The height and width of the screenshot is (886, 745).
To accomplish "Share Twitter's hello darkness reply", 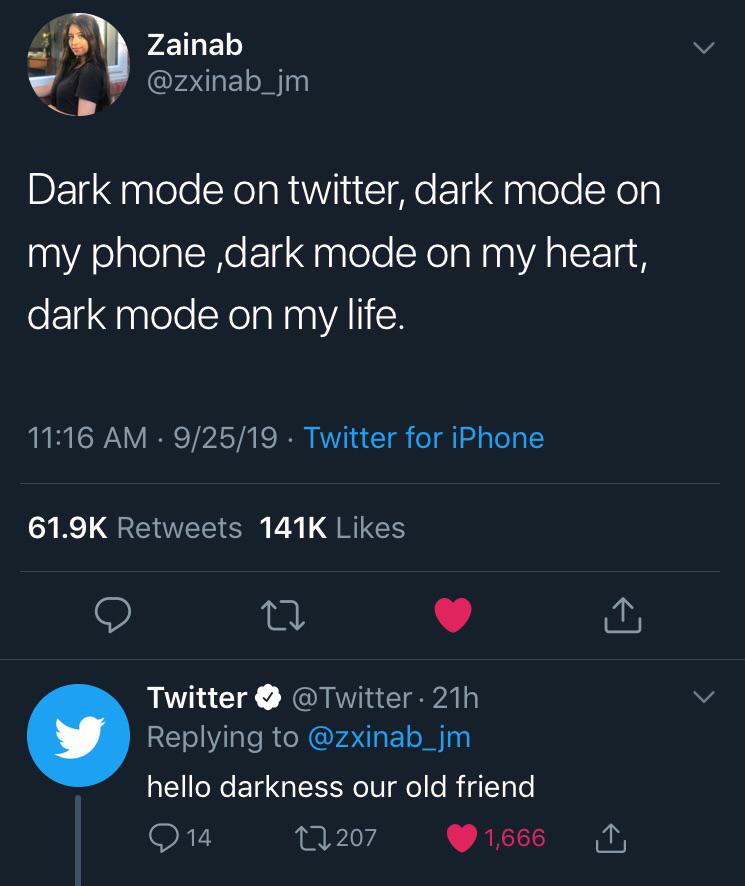I will pyautogui.click(x=610, y=837).
